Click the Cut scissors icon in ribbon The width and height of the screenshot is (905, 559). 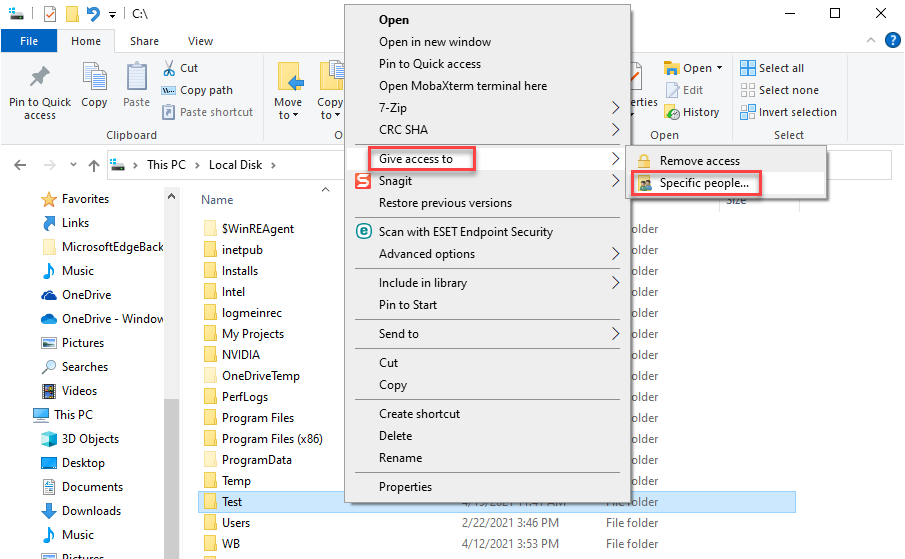coord(169,68)
